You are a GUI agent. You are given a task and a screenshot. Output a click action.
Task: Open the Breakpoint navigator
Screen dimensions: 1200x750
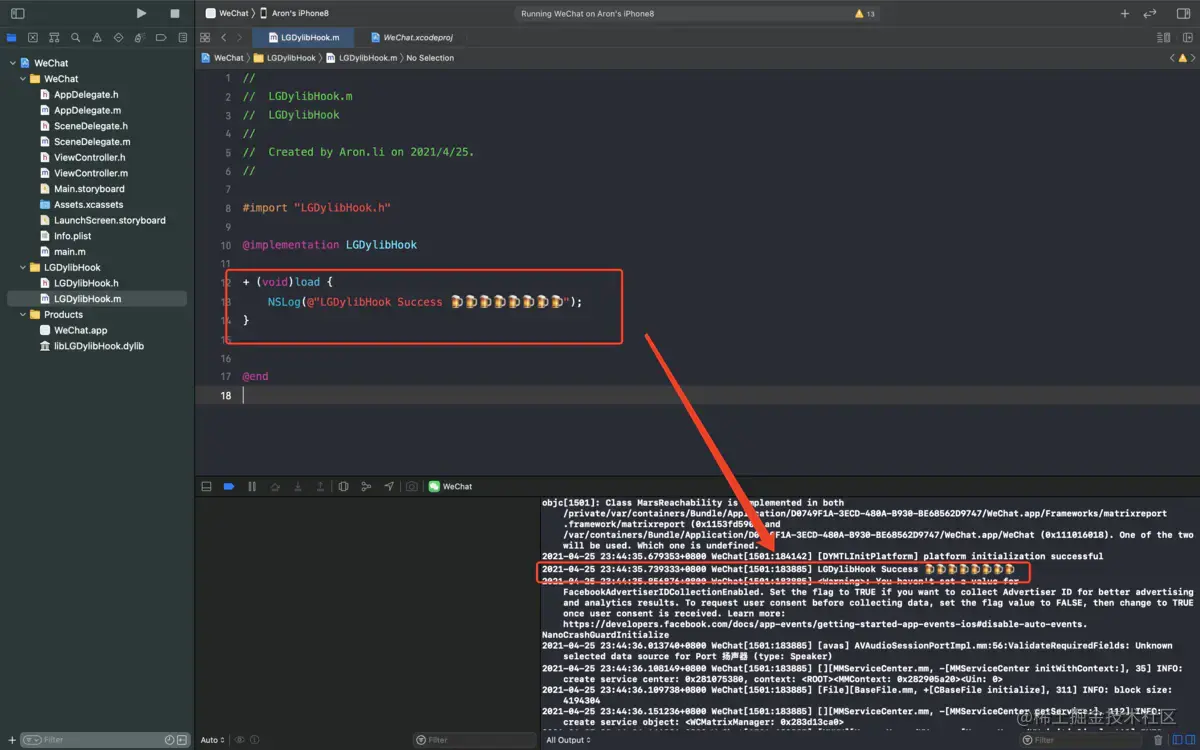point(161,37)
